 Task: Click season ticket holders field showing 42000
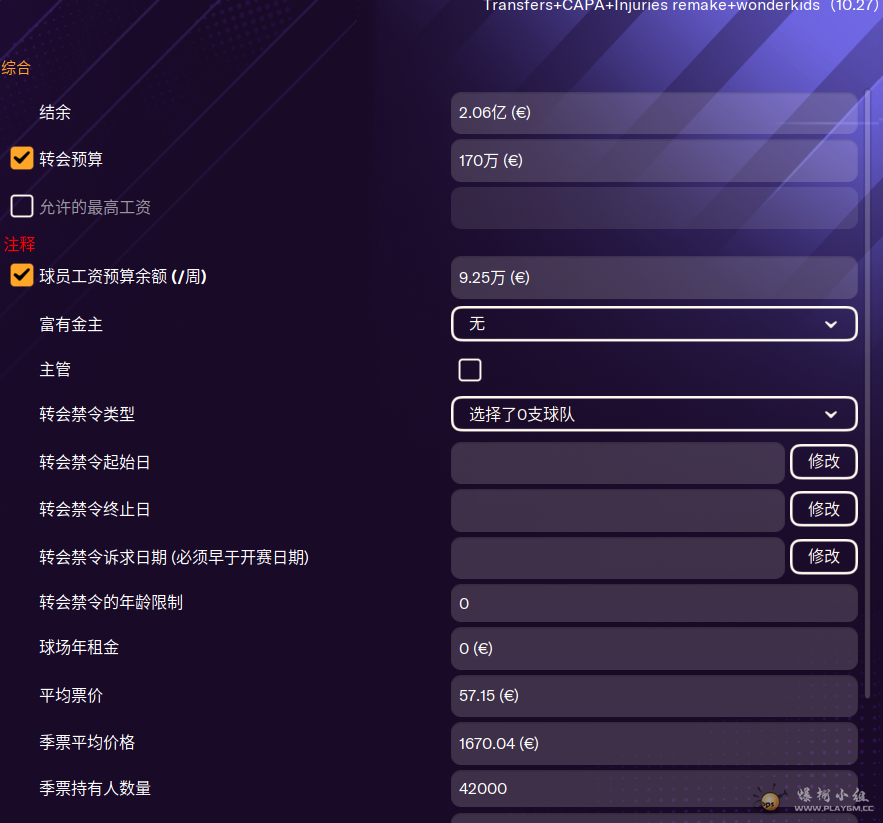pyautogui.click(x=654, y=789)
